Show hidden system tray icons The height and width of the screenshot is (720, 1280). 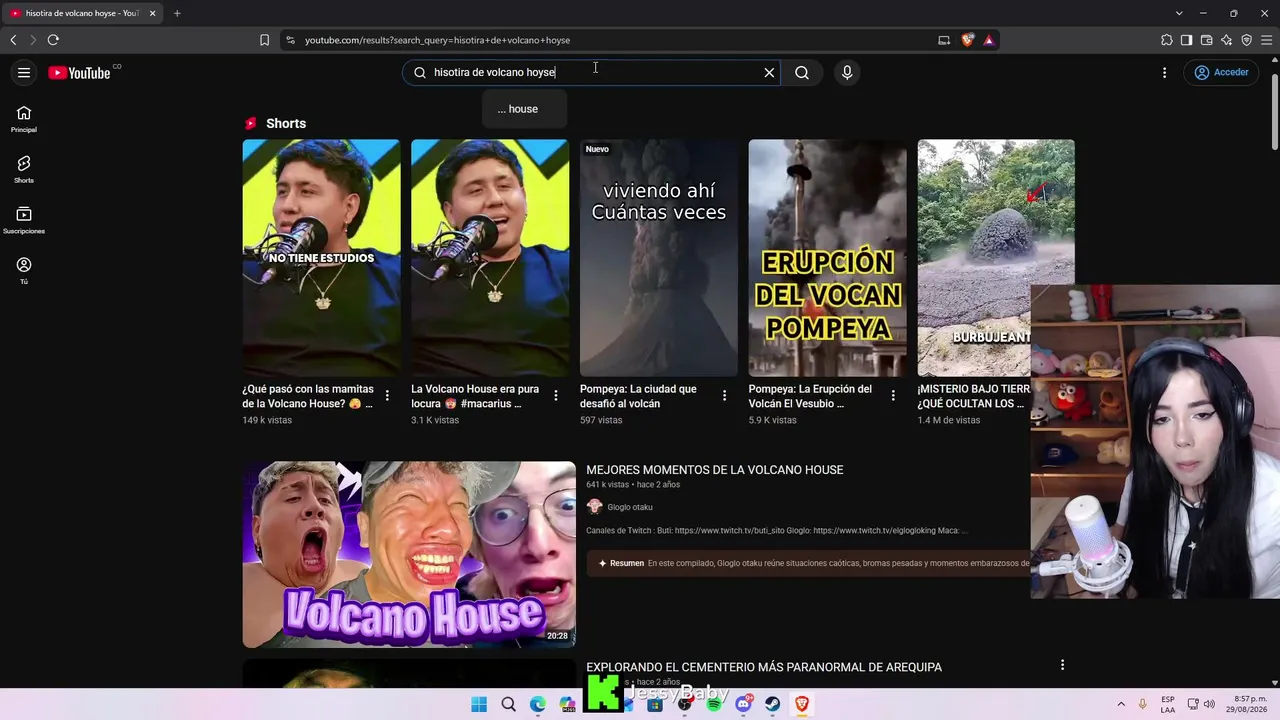pyautogui.click(x=1121, y=704)
